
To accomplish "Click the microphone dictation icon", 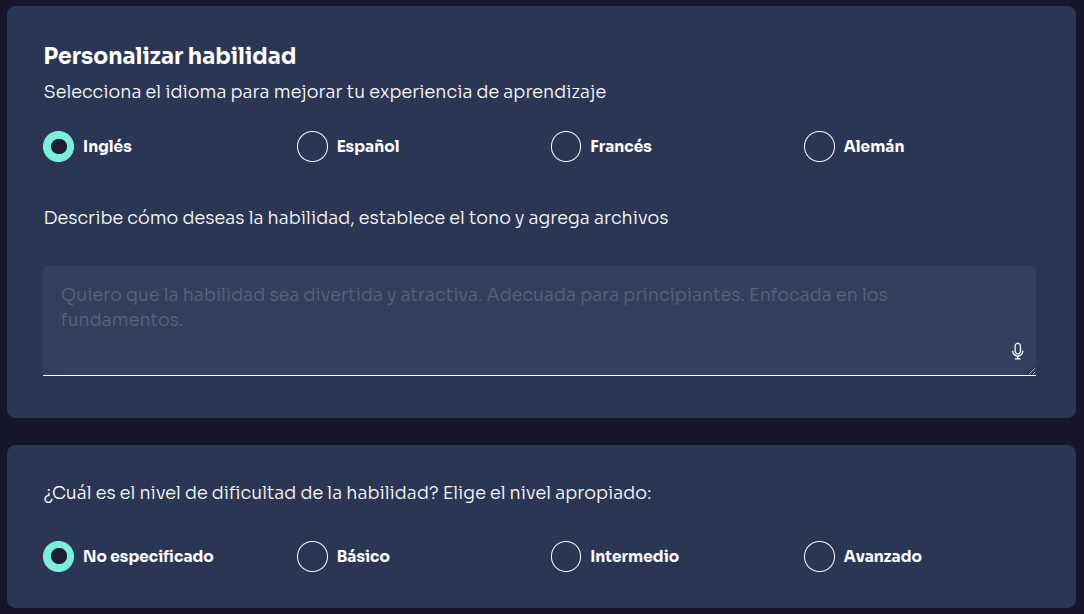I will [x=1018, y=351].
